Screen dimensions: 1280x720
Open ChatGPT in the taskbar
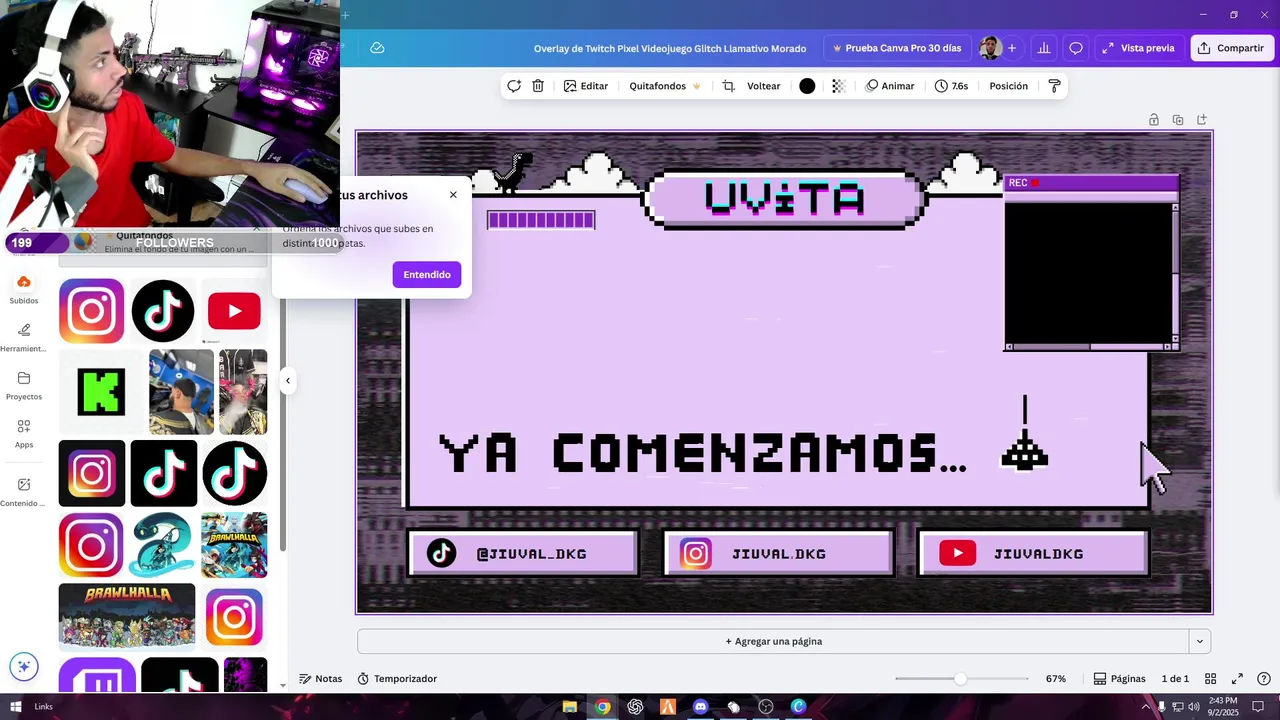635,707
